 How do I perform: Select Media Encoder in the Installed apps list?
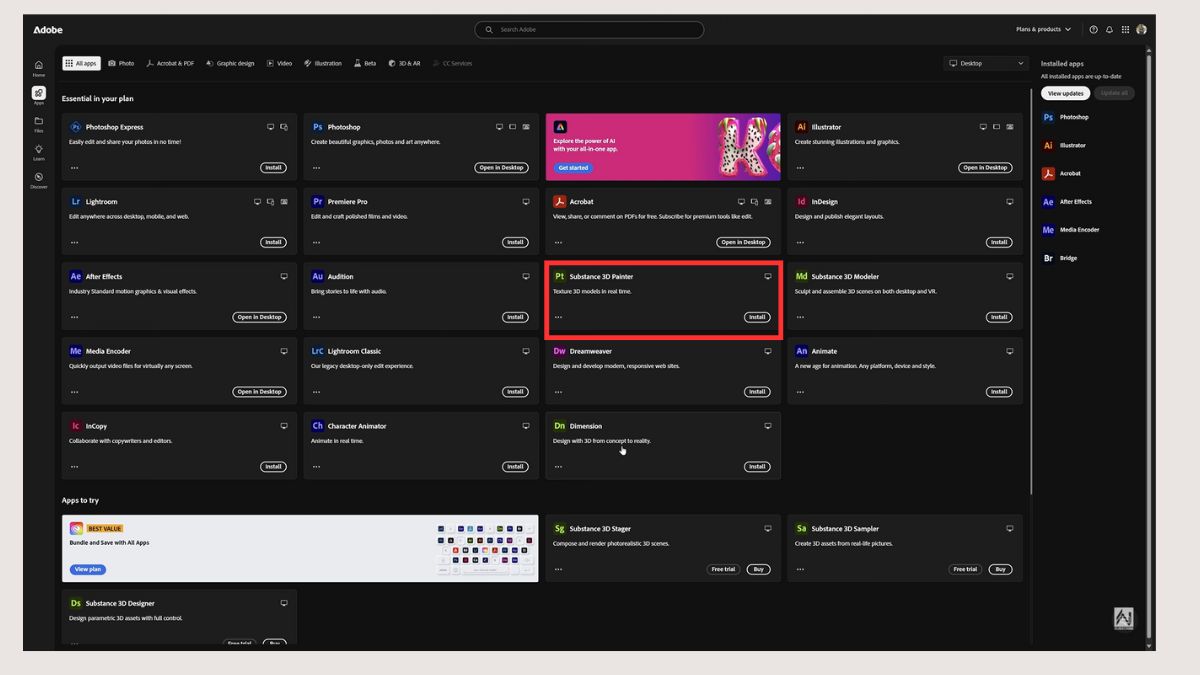pyautogui.click(x=1071, y=230)
